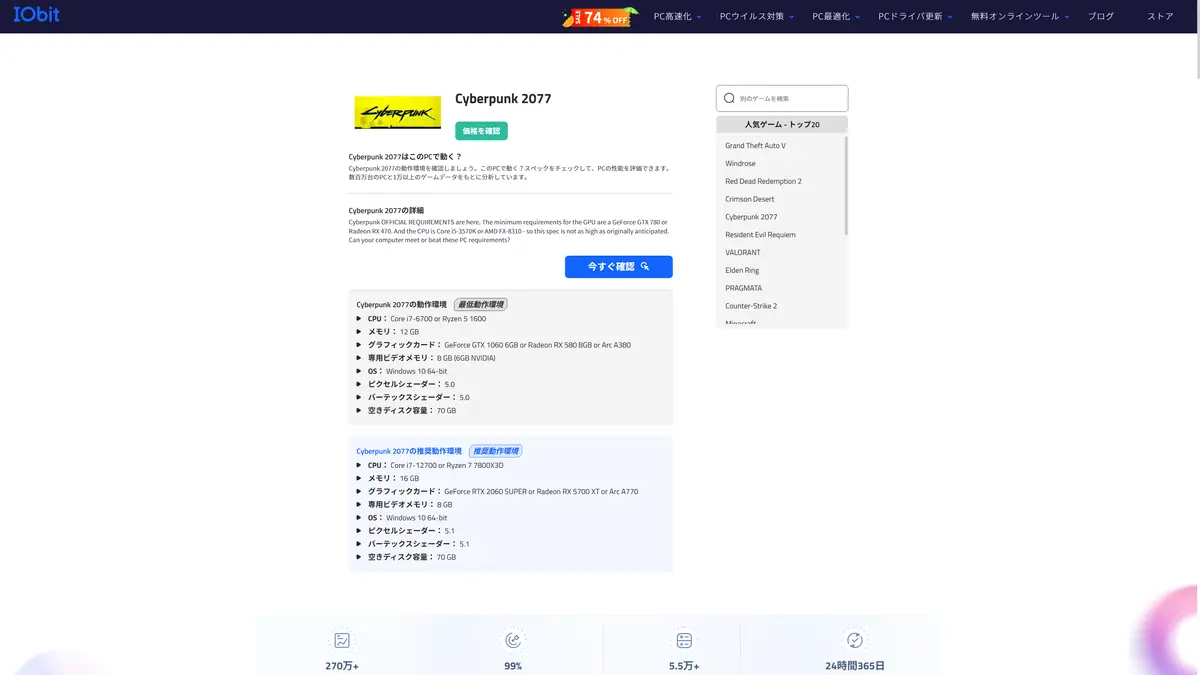Image resolution: width=1200 pixels, height=675 pixels.
Task: Expand the PCドライバ更新 menu
Action: point(915,17)
